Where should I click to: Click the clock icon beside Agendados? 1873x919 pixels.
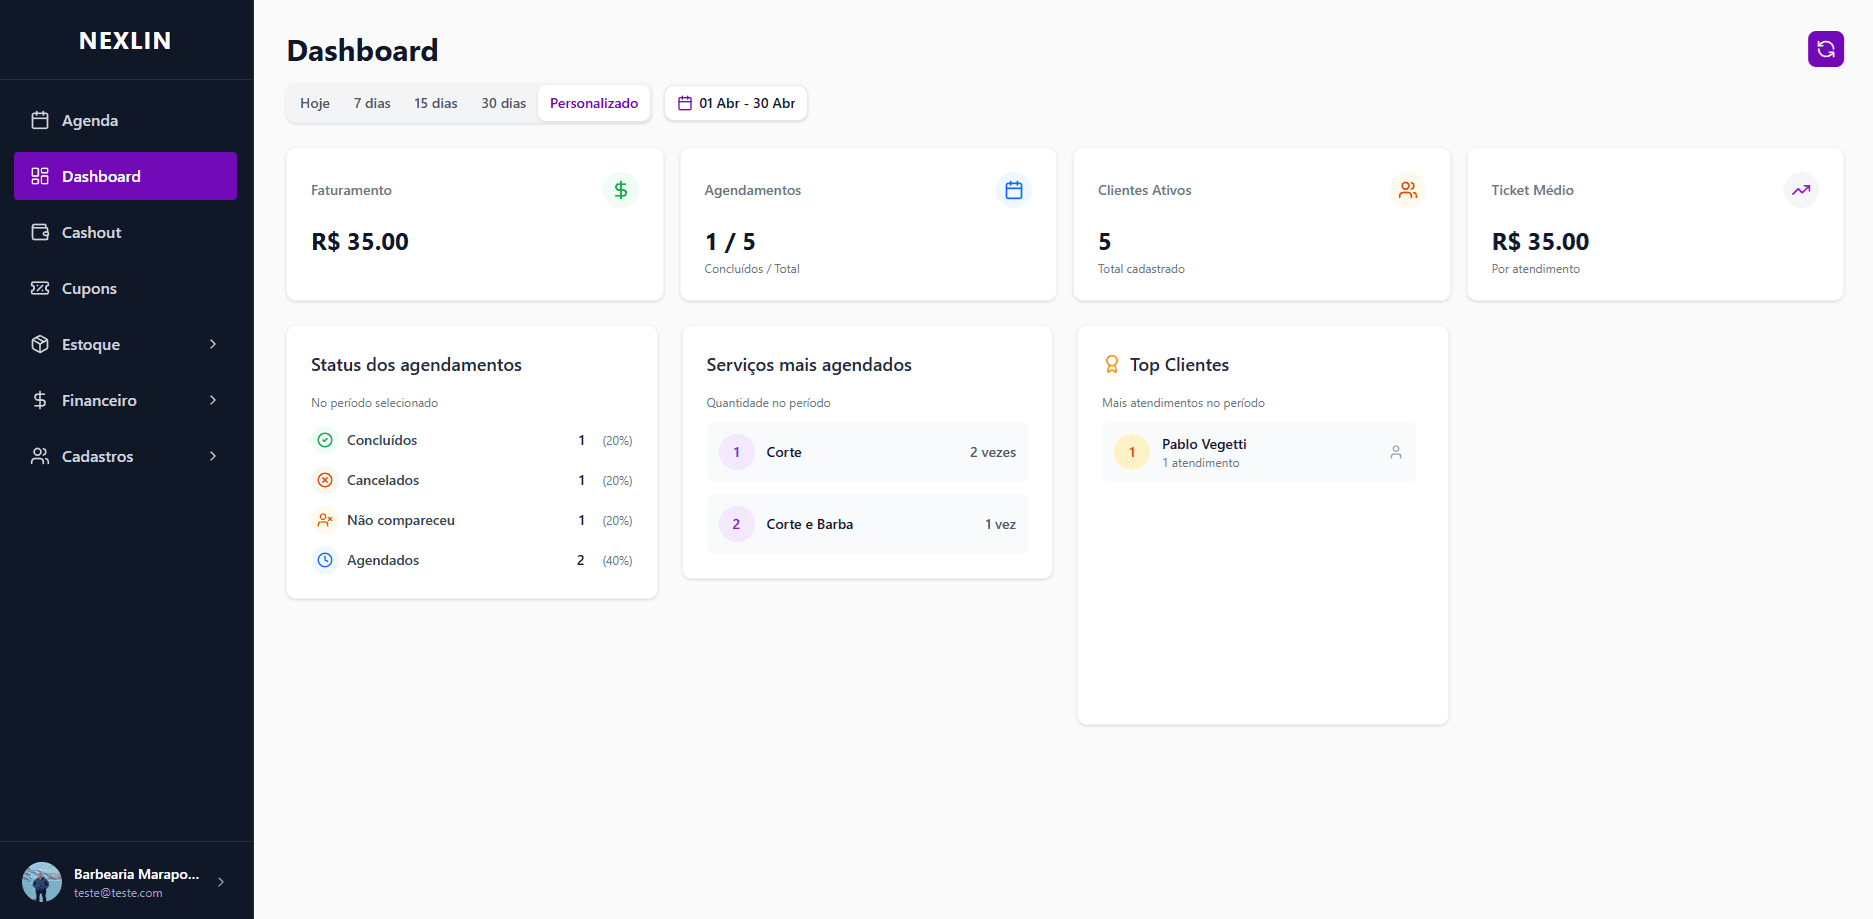coord(325,560)
